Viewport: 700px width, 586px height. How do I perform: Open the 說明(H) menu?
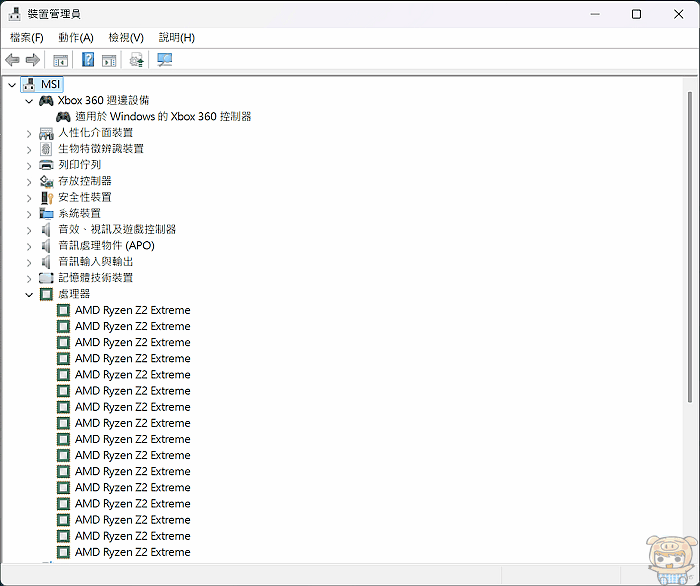pyautogui.click(x=177, y=37)
